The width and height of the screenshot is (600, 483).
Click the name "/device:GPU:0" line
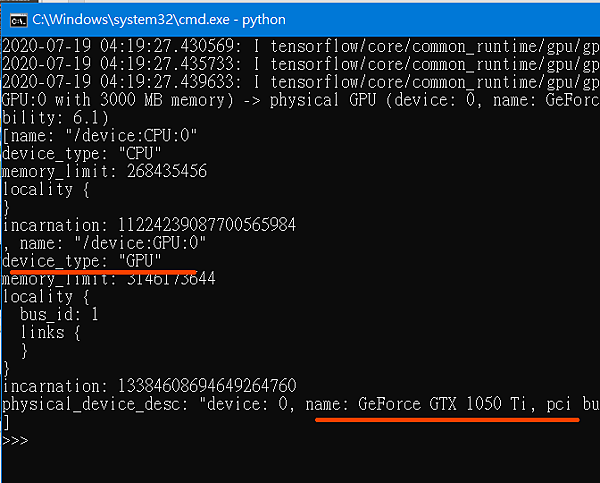point(104,243)
